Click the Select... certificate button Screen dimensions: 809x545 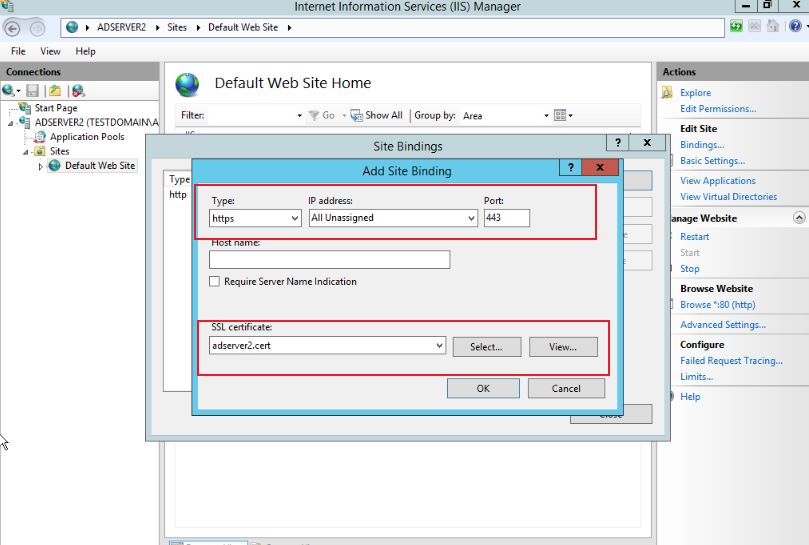click(x=487, y=347)
